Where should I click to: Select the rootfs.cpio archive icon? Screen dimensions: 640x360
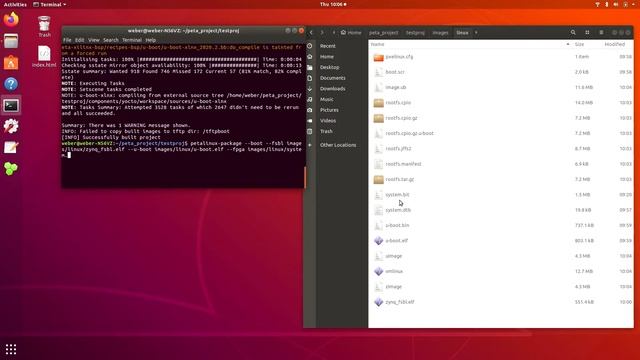point(378,103)
